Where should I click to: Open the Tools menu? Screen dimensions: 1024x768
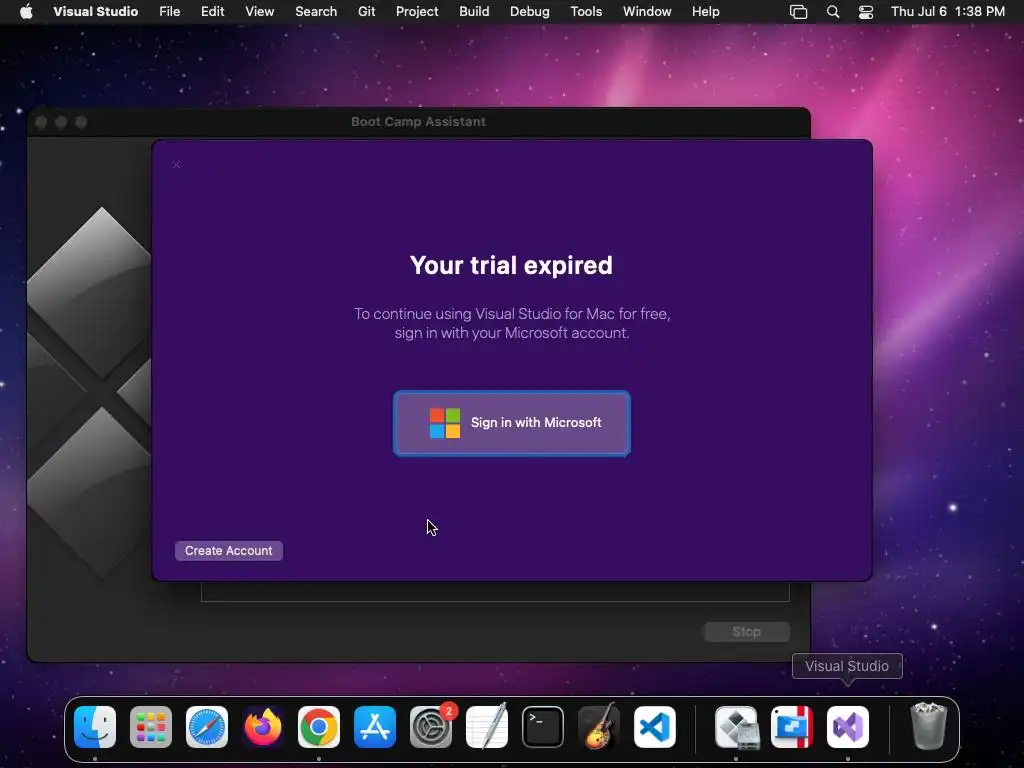tap(586, 11)
